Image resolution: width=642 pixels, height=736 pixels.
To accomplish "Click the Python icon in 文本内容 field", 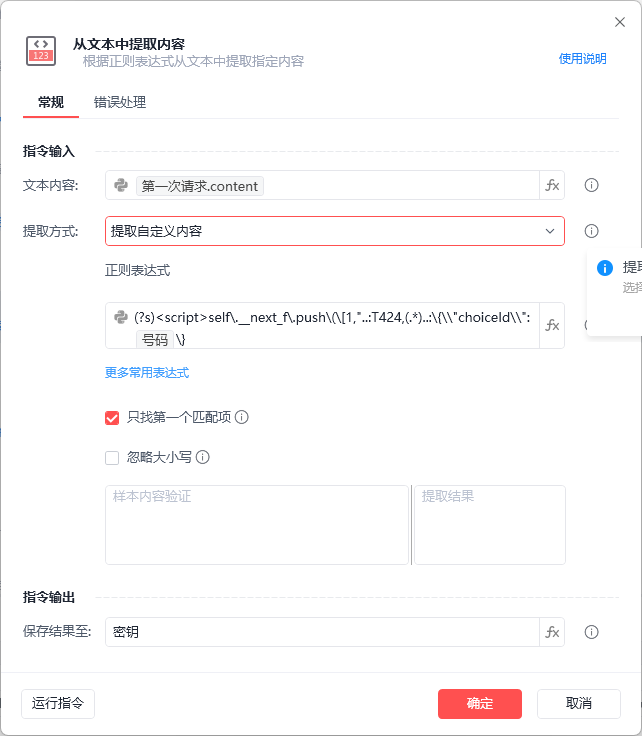I will (x=121, y=185).
